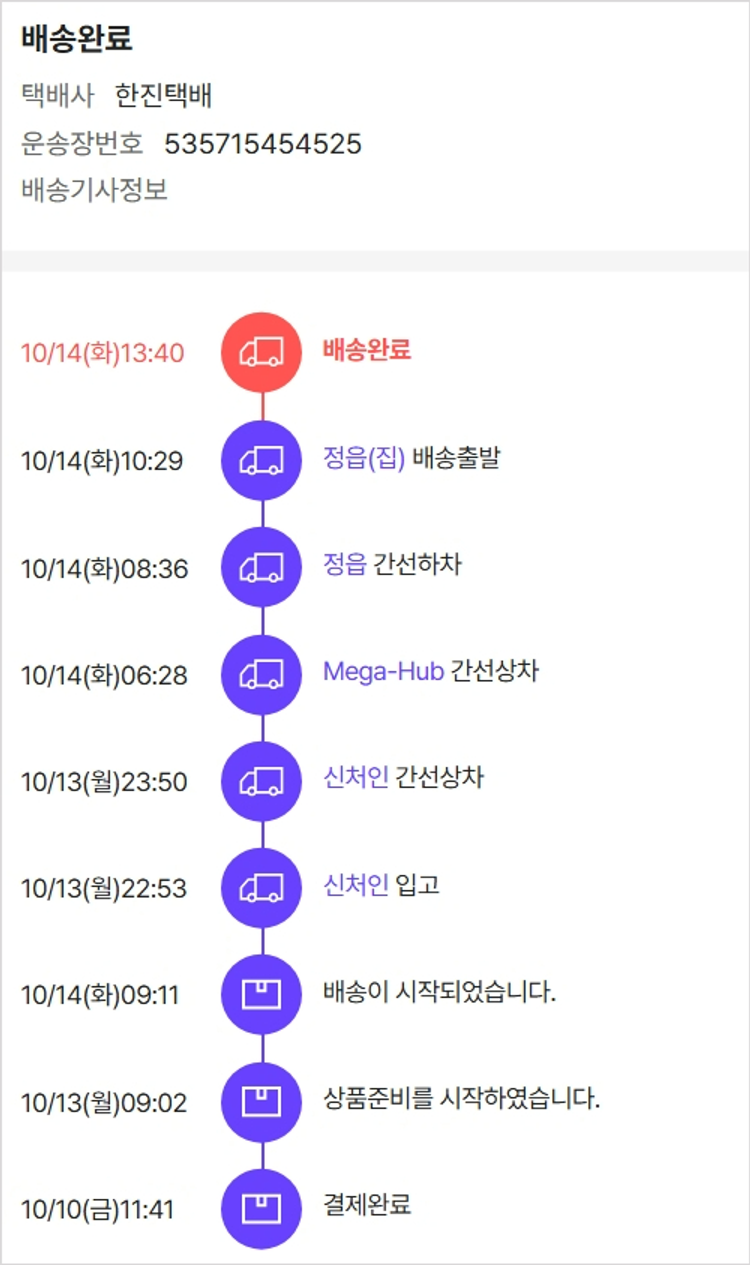Select tracking number 535715454525
The image size is (750, 1265).
point(263,145)
